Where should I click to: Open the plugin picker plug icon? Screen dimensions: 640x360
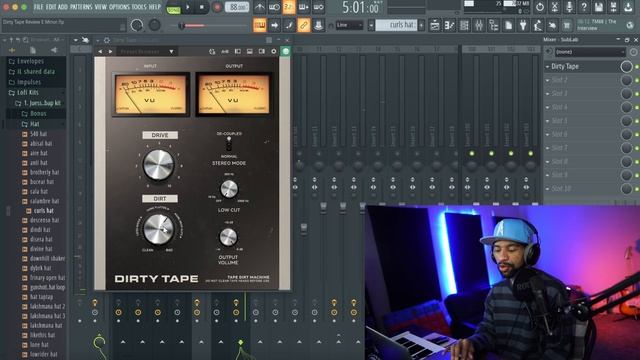pyautogui.click(x=523, y=25)
